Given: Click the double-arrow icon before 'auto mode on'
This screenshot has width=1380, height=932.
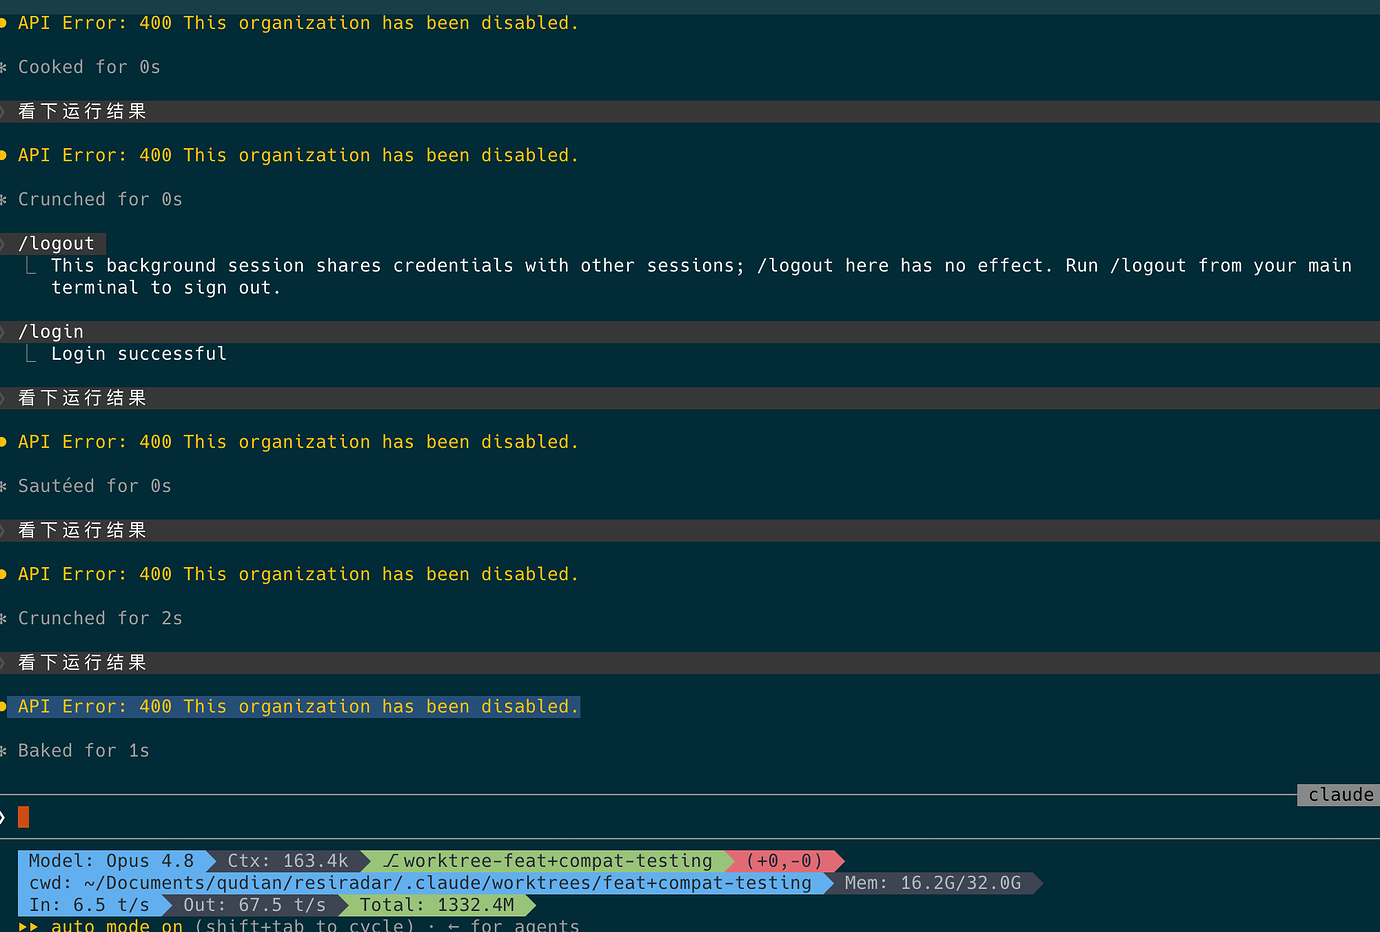Looking at the screenshot, I should click(x=28, y=926).
